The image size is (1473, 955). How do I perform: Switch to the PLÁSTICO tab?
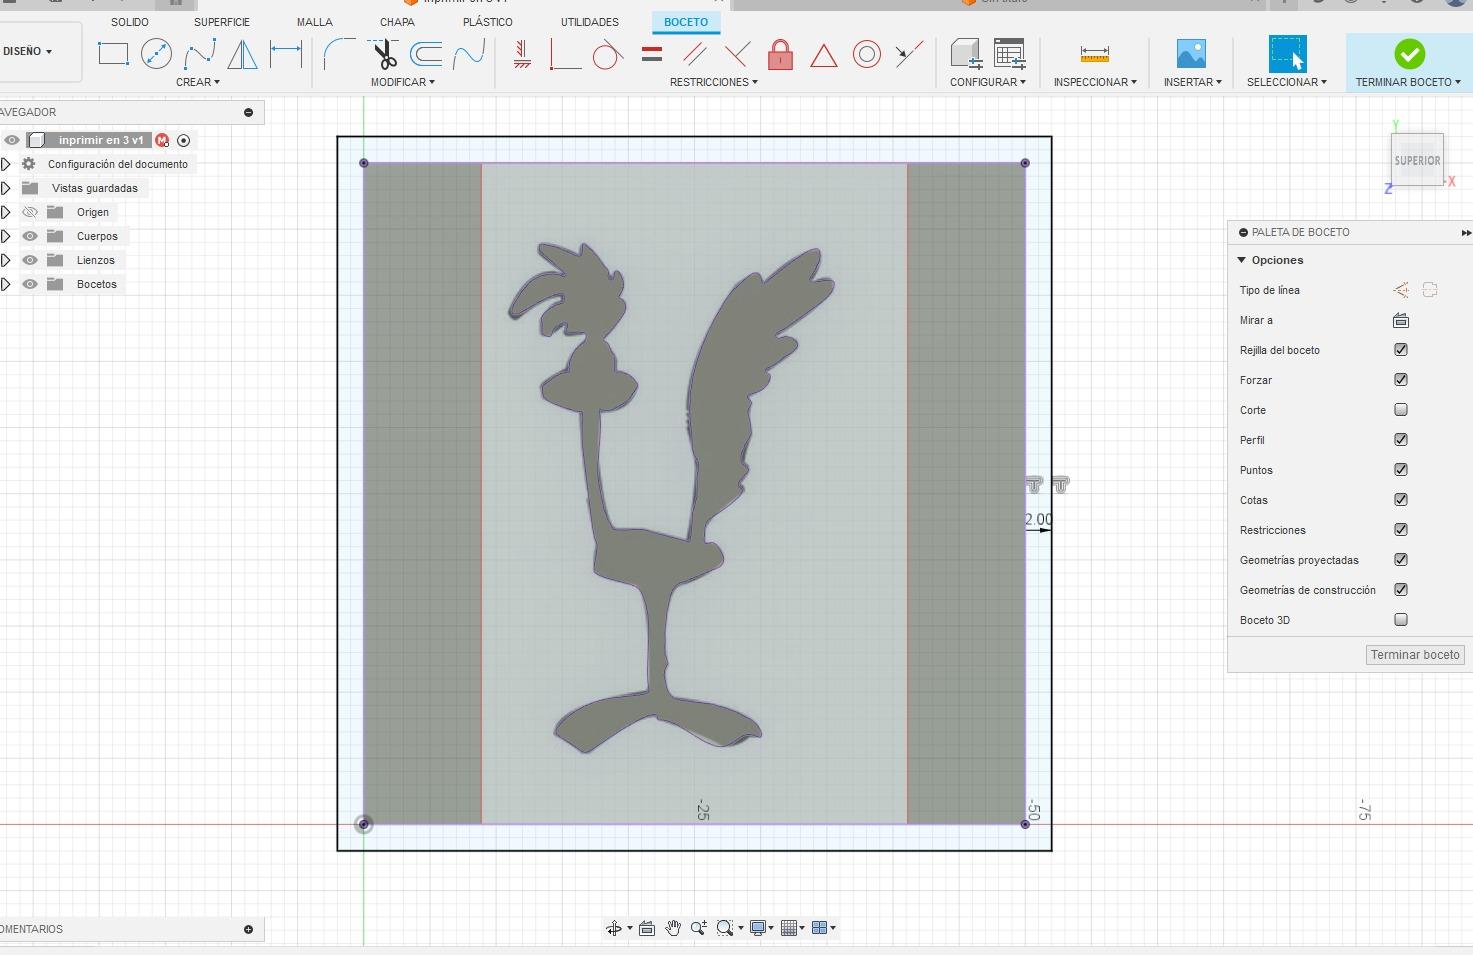(x=488, y=22)
